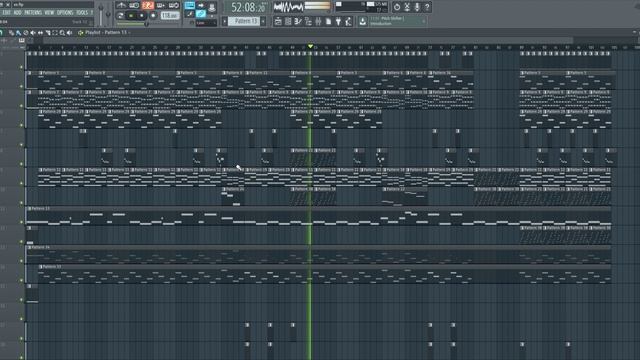The image size is (640, 360).
Task: Toggle wait for input before recording
Action: click(134, 5)
